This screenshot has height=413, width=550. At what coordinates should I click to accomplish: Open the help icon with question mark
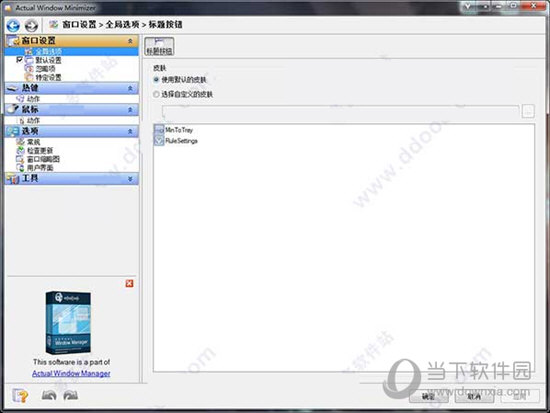[20, 396]
